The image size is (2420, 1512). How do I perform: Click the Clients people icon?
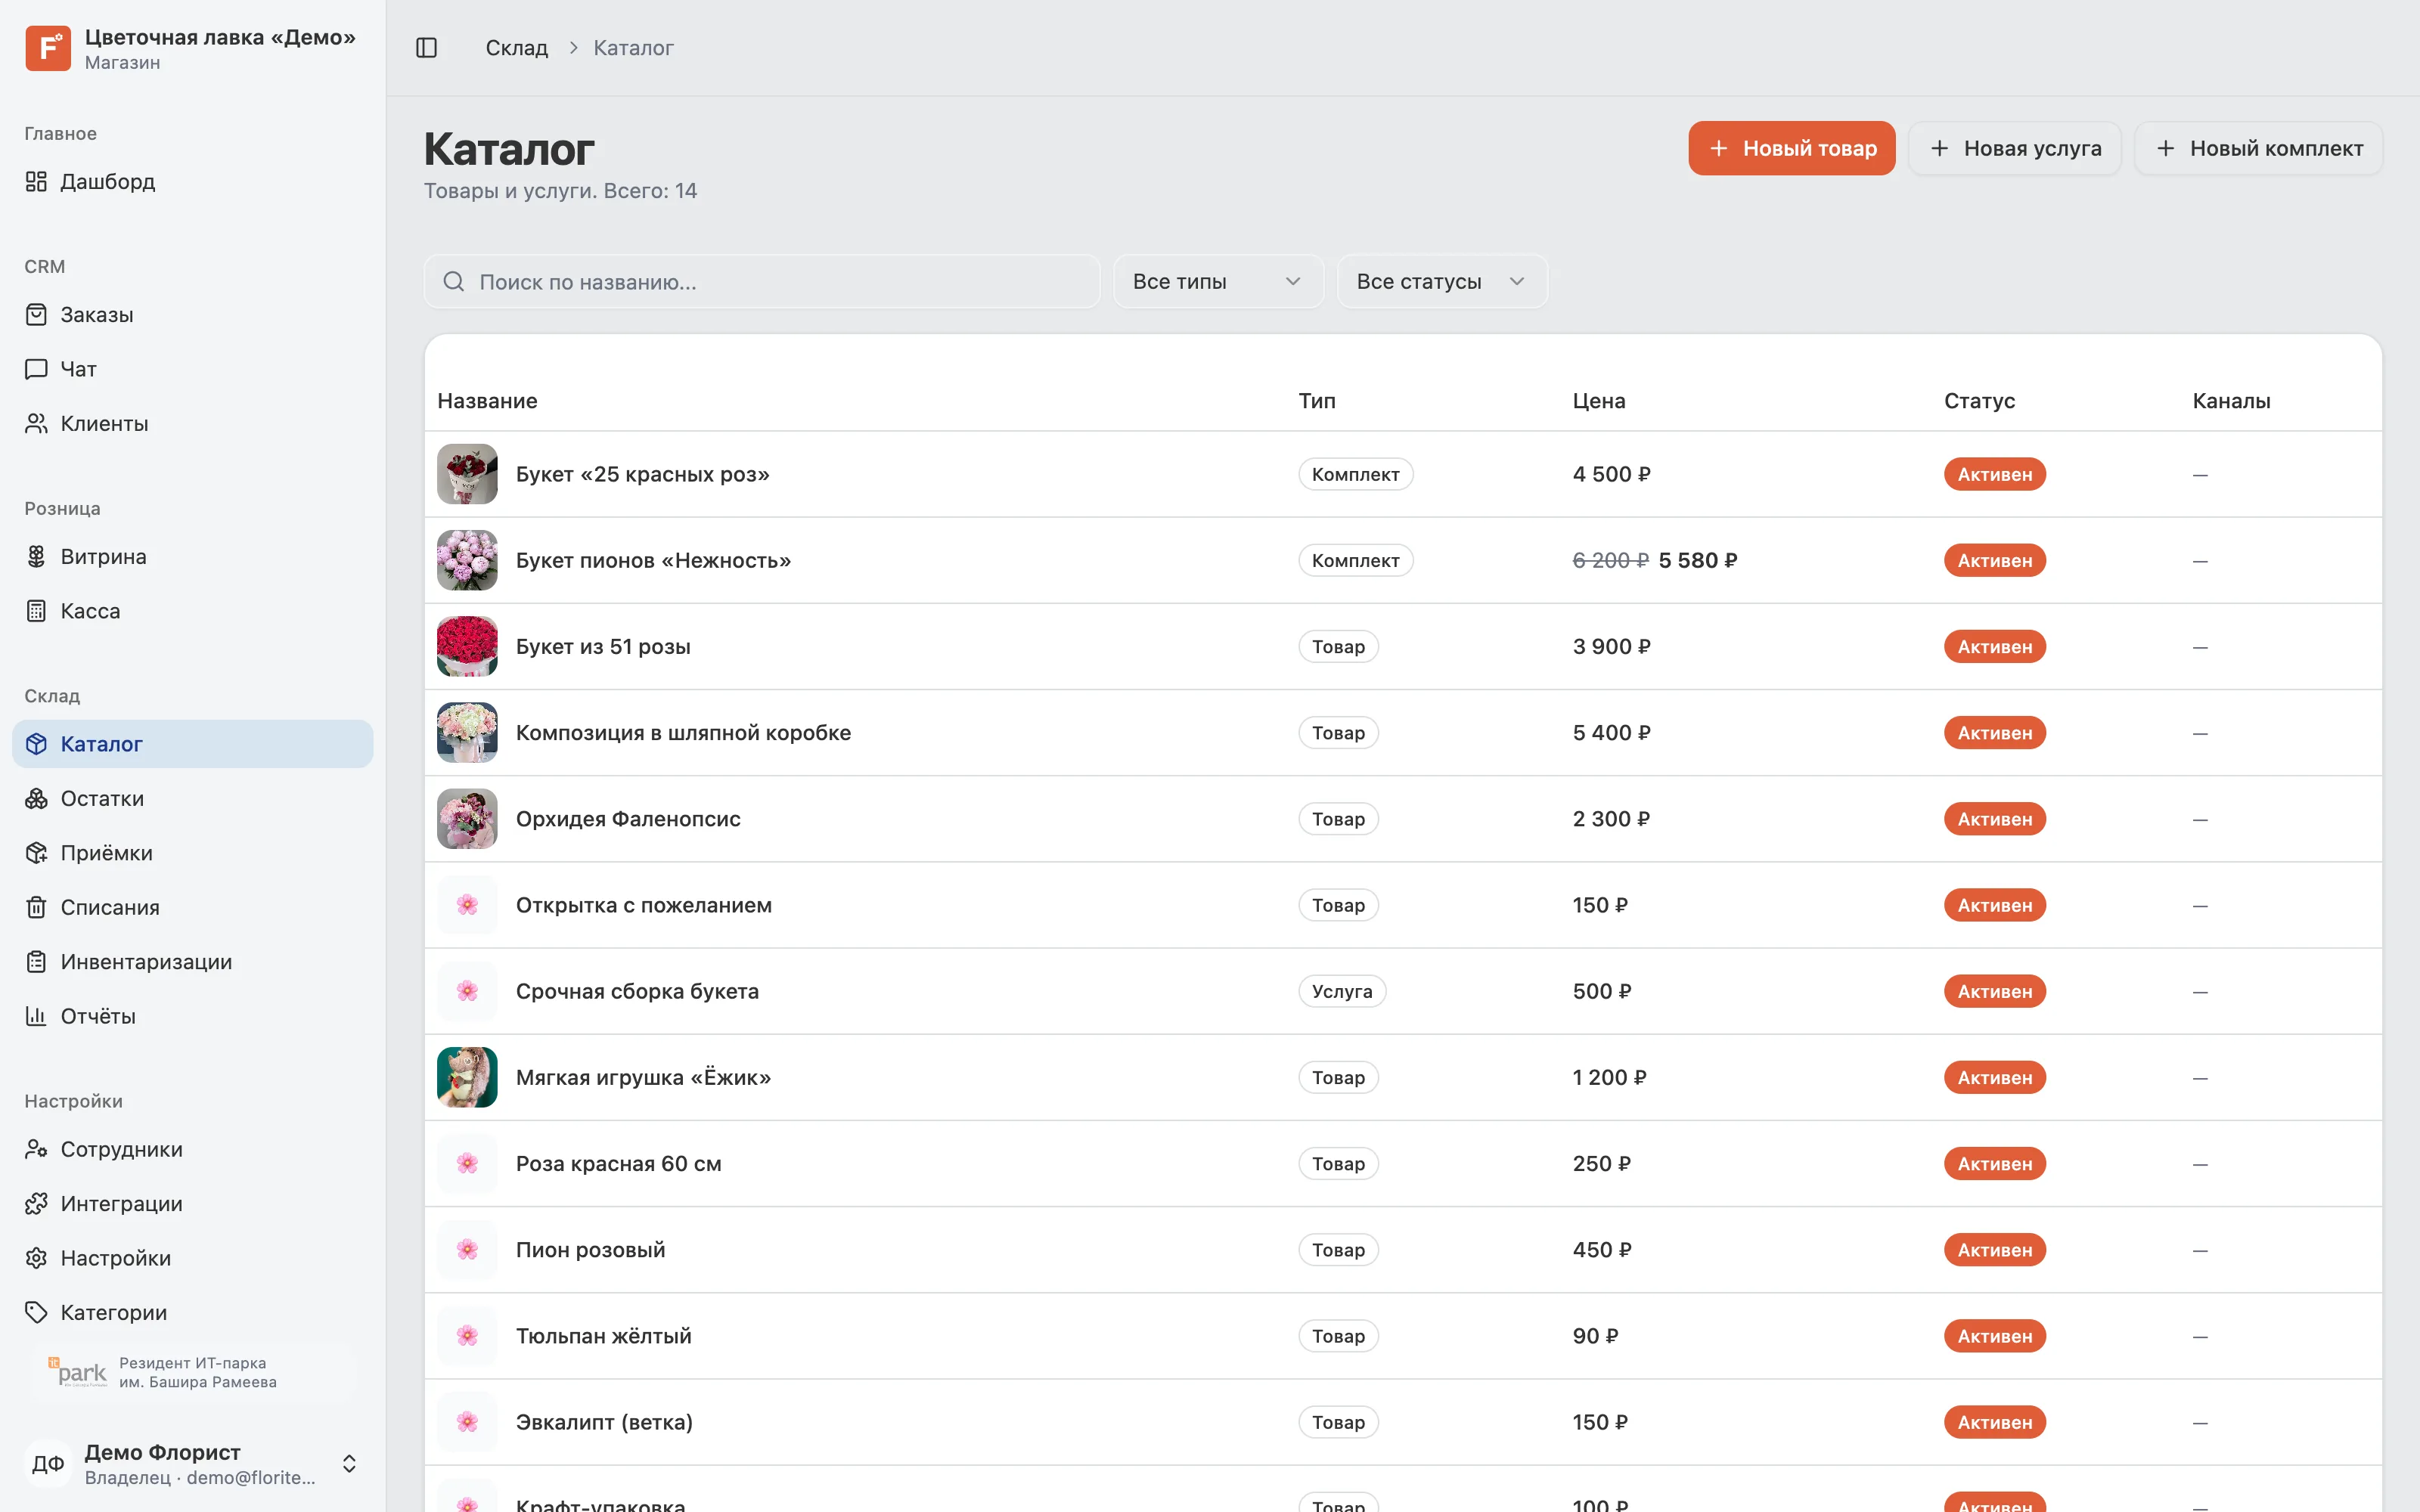coord(36,423)
